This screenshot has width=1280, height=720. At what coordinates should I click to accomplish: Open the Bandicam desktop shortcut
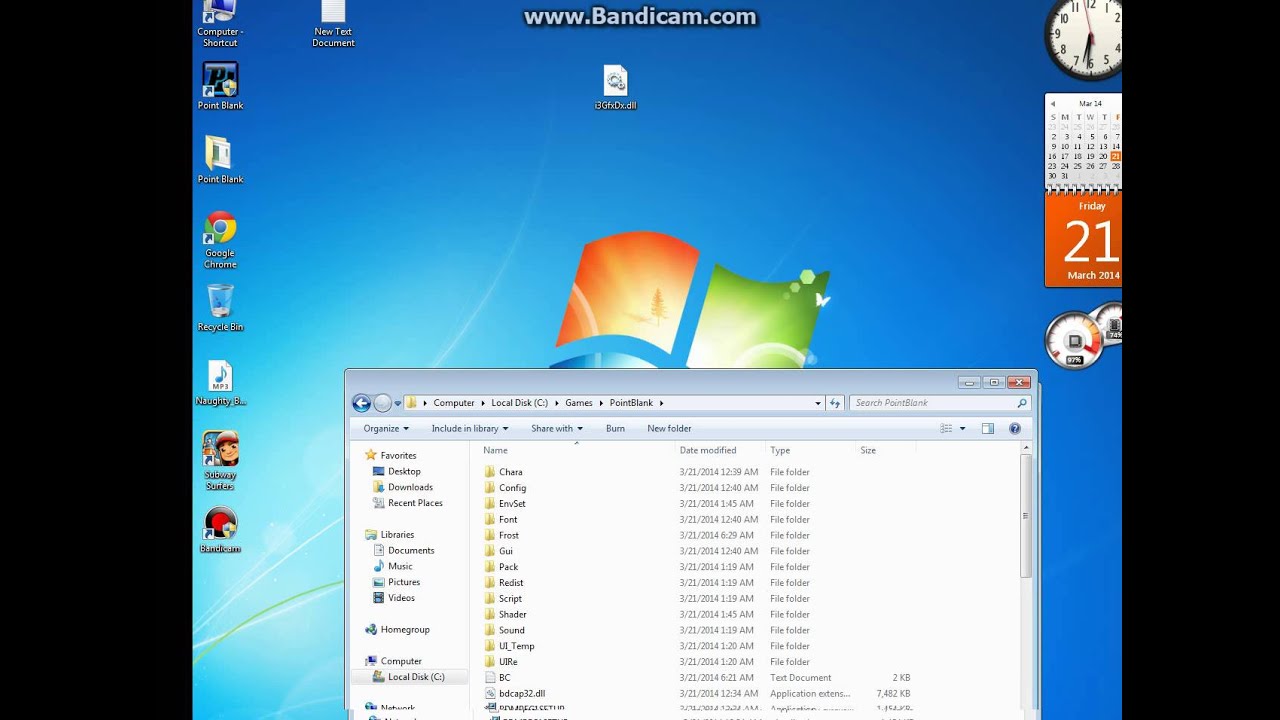point(220,530)
